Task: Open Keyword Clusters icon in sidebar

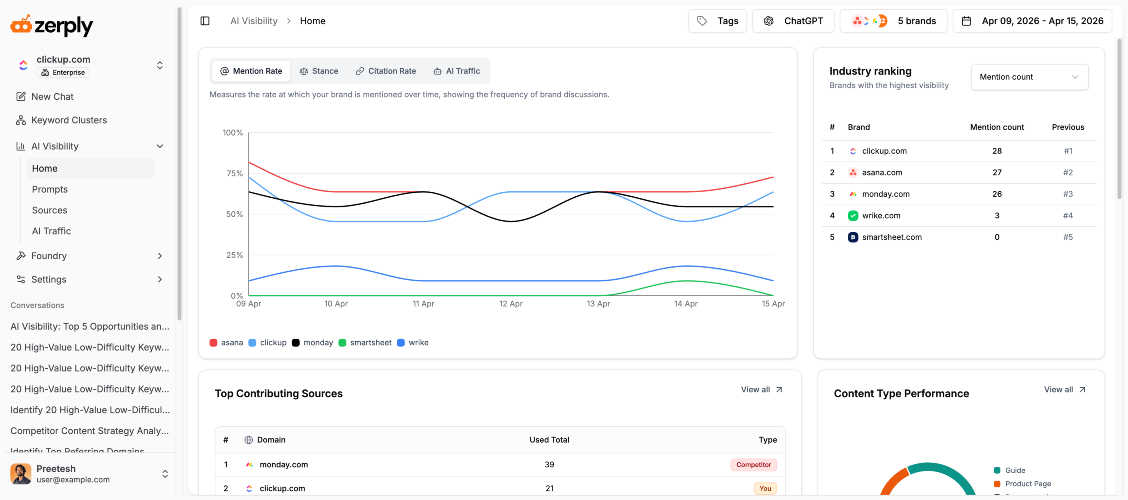Action: tap(21, 120)
